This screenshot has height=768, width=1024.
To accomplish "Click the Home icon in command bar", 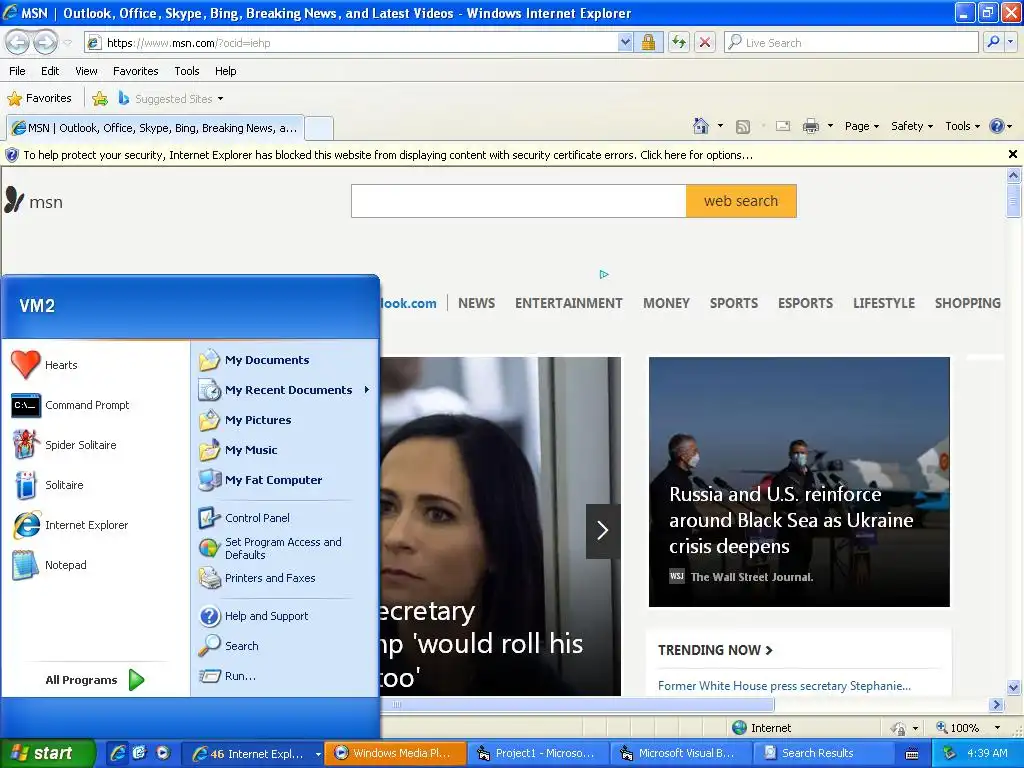I will click(x=701, y=126).
